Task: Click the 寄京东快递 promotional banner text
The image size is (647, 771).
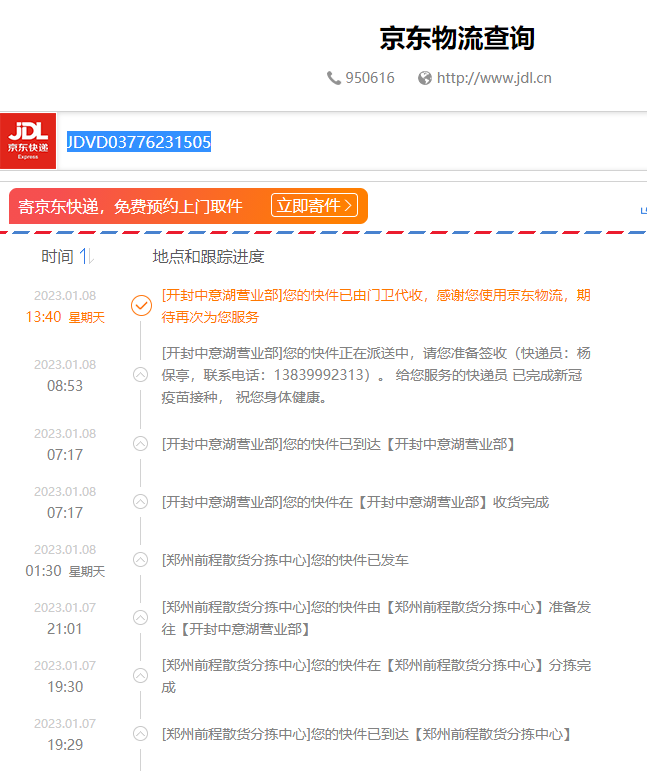Action: 130,207
